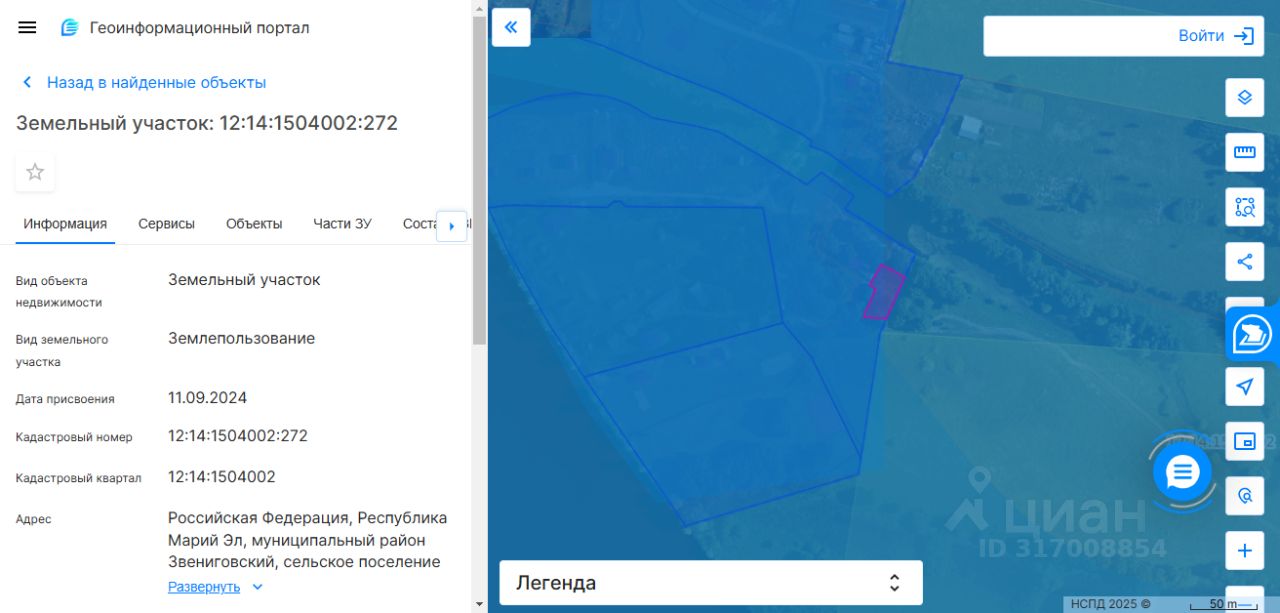Click the Вид объекта недвижимости label
Image resolution: width=1280 pixels, height=613 pixels.
point(59,292)
